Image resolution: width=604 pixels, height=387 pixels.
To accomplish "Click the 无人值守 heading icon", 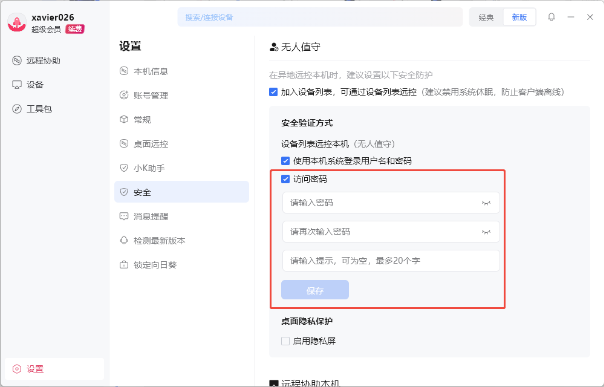I will pos(273,47).
